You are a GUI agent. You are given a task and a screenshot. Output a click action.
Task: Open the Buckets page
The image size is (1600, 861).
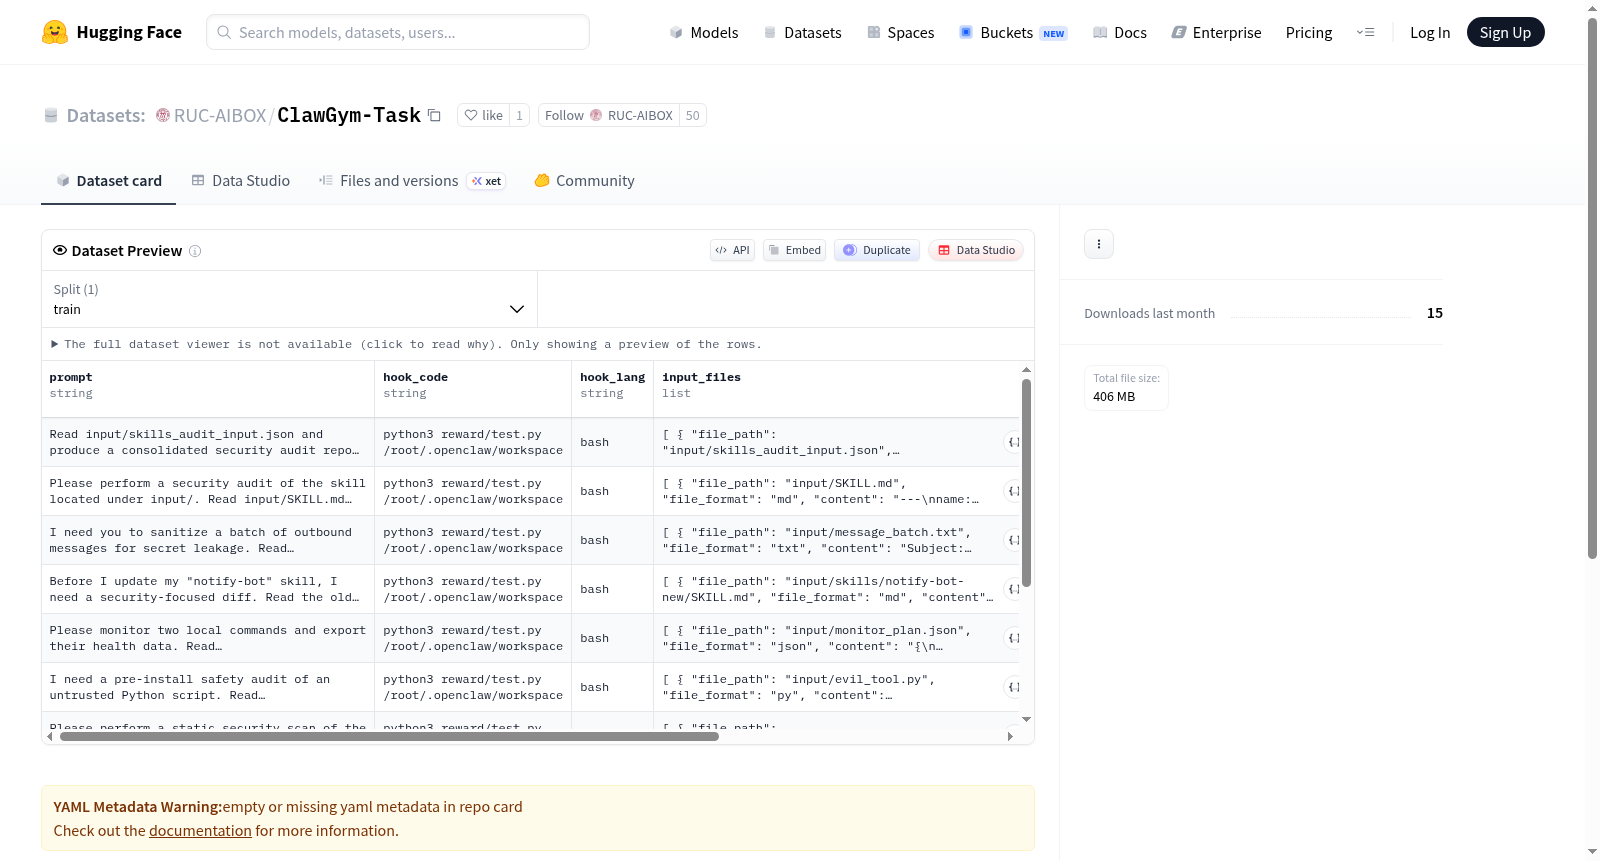1013,32
